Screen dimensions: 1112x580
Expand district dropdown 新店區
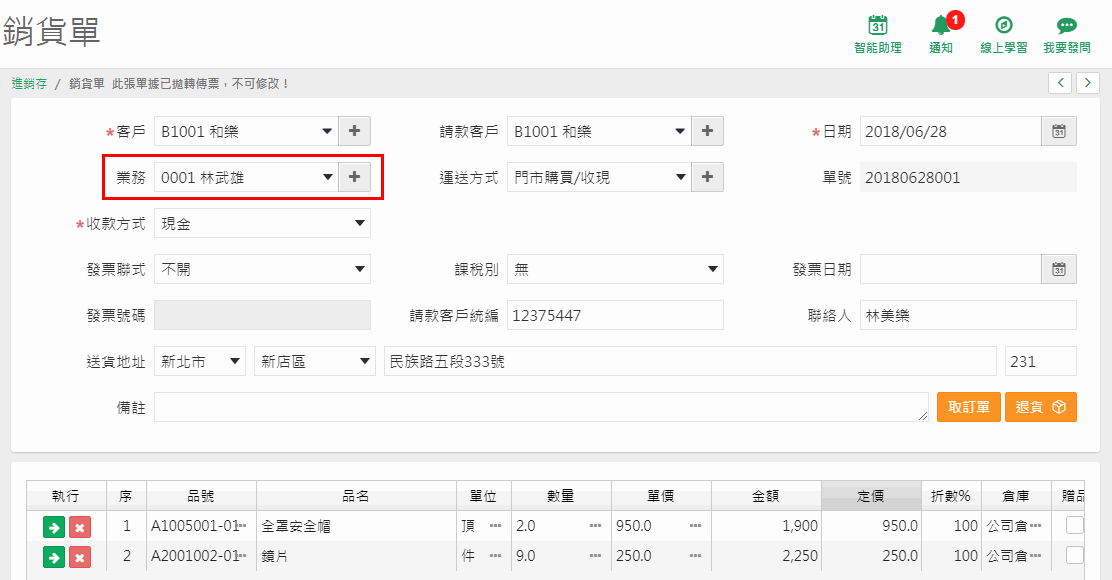[315, 362]
